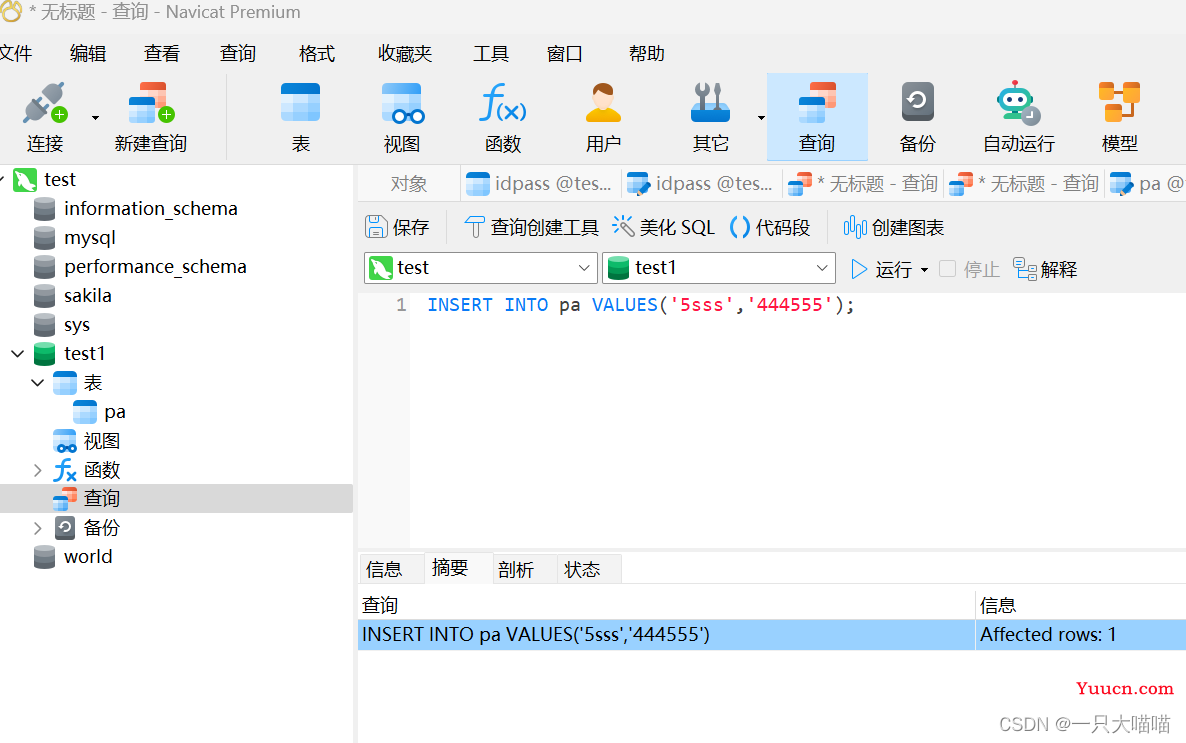Screen dimensions: 1186x743
Task: Select information_schema database
Action: [151, 208]
